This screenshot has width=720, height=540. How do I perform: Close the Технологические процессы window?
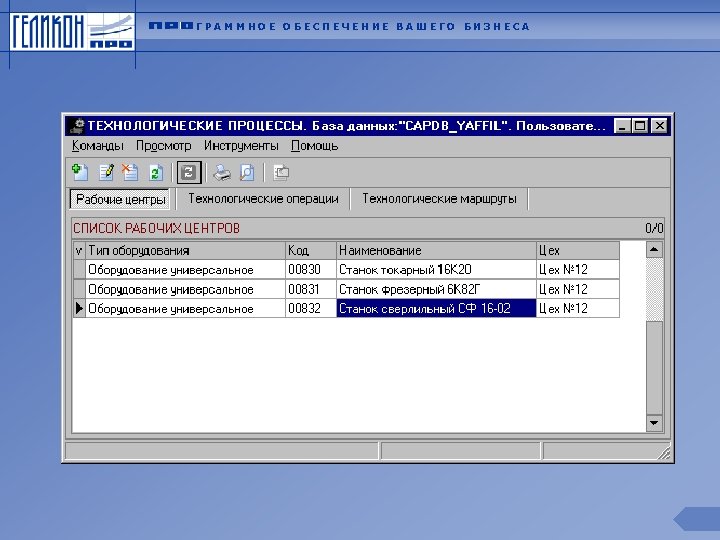pos(659,126)
